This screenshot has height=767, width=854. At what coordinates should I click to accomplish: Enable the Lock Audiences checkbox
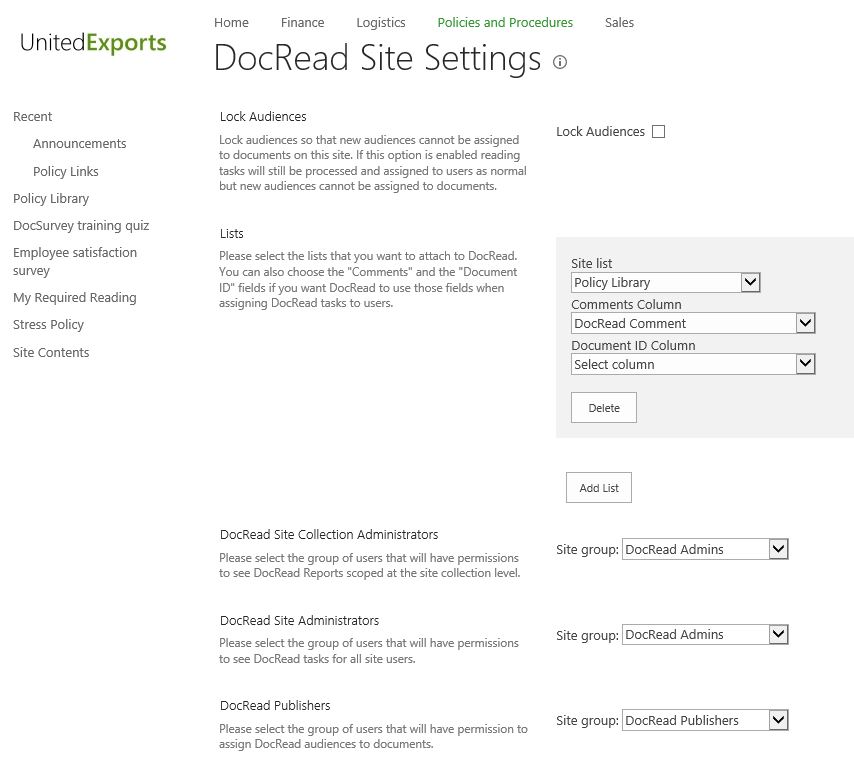tap(658, 132)
